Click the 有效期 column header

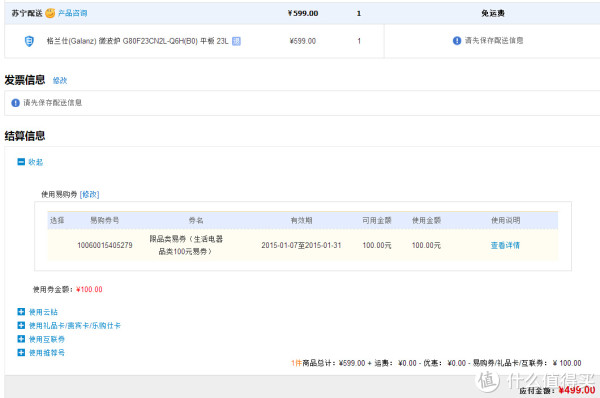302,220
